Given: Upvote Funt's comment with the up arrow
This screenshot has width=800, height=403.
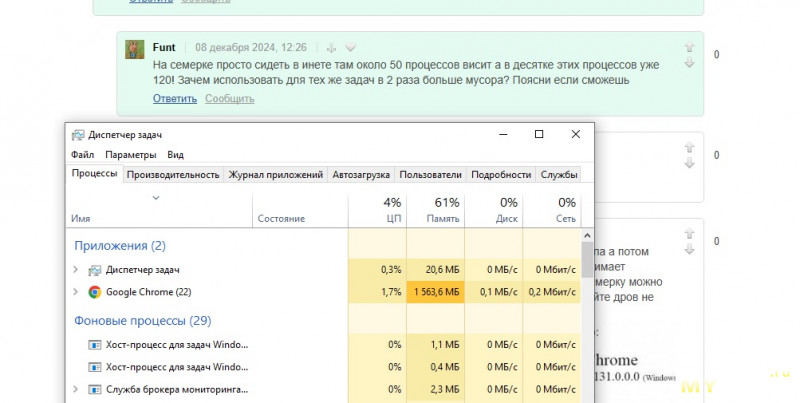Looking at the screenshot, I should tap(689, 47).
